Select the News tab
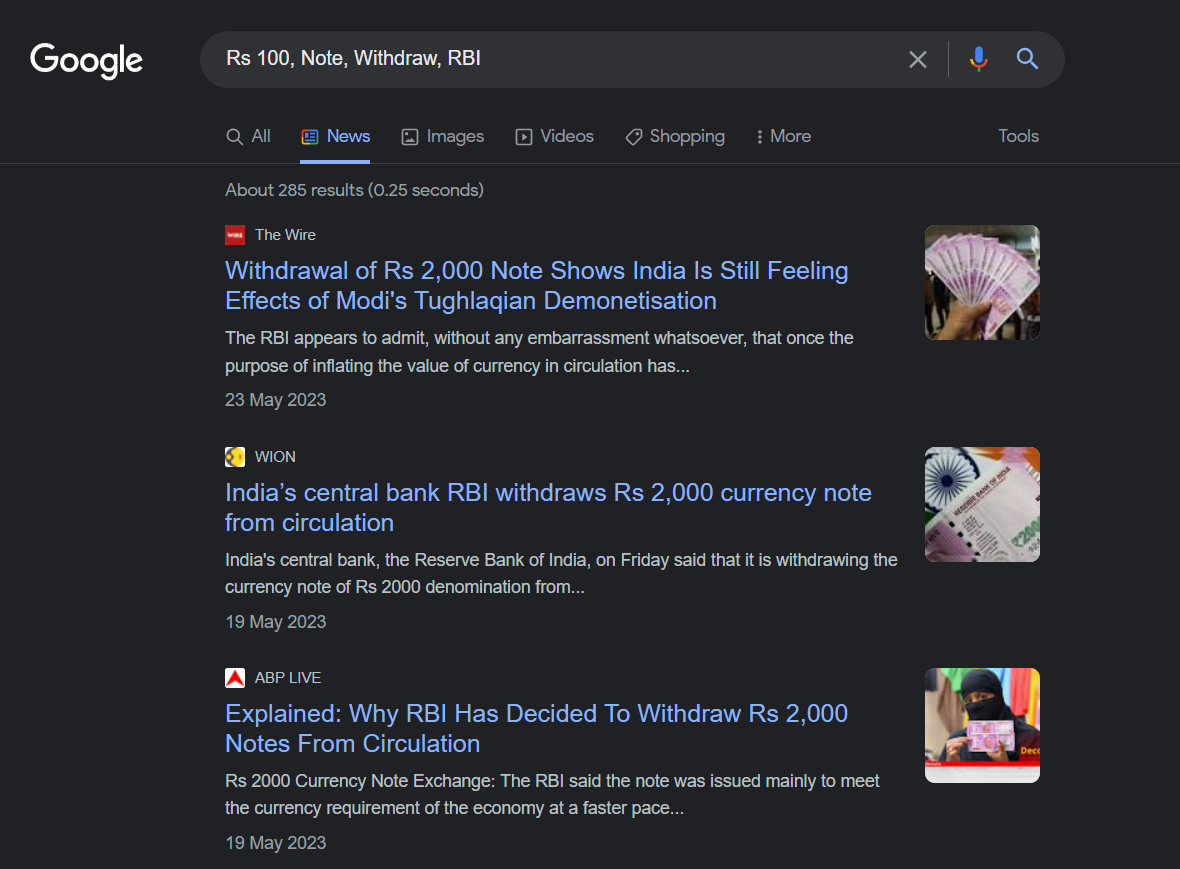The width and height of the screenshot is (1180, 869). [x=336, y=137]
